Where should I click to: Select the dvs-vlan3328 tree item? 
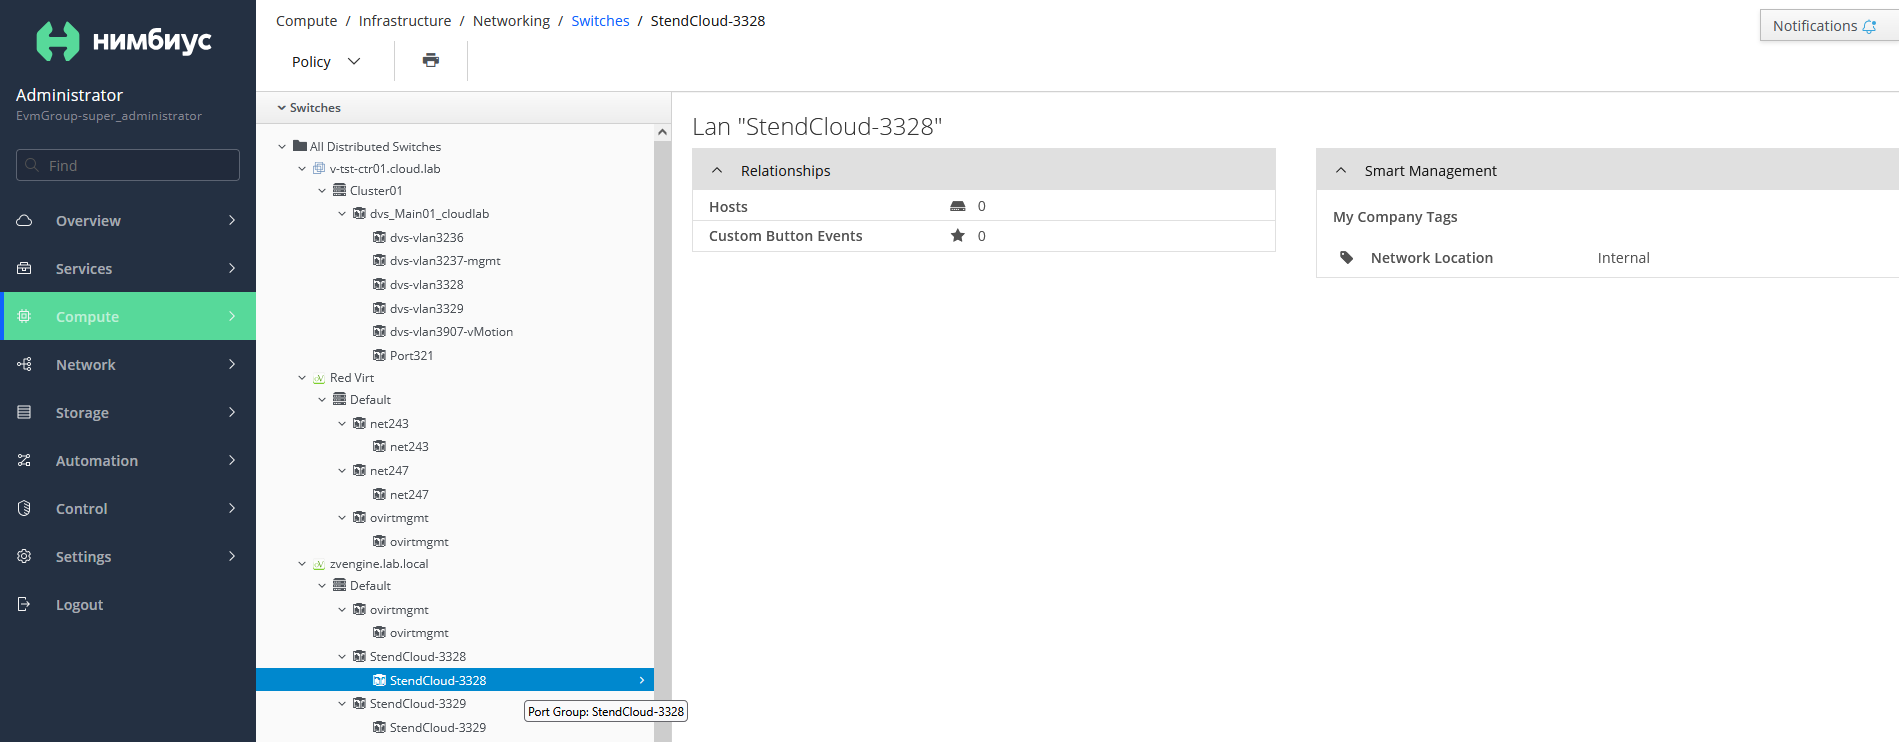coord(426,284)
